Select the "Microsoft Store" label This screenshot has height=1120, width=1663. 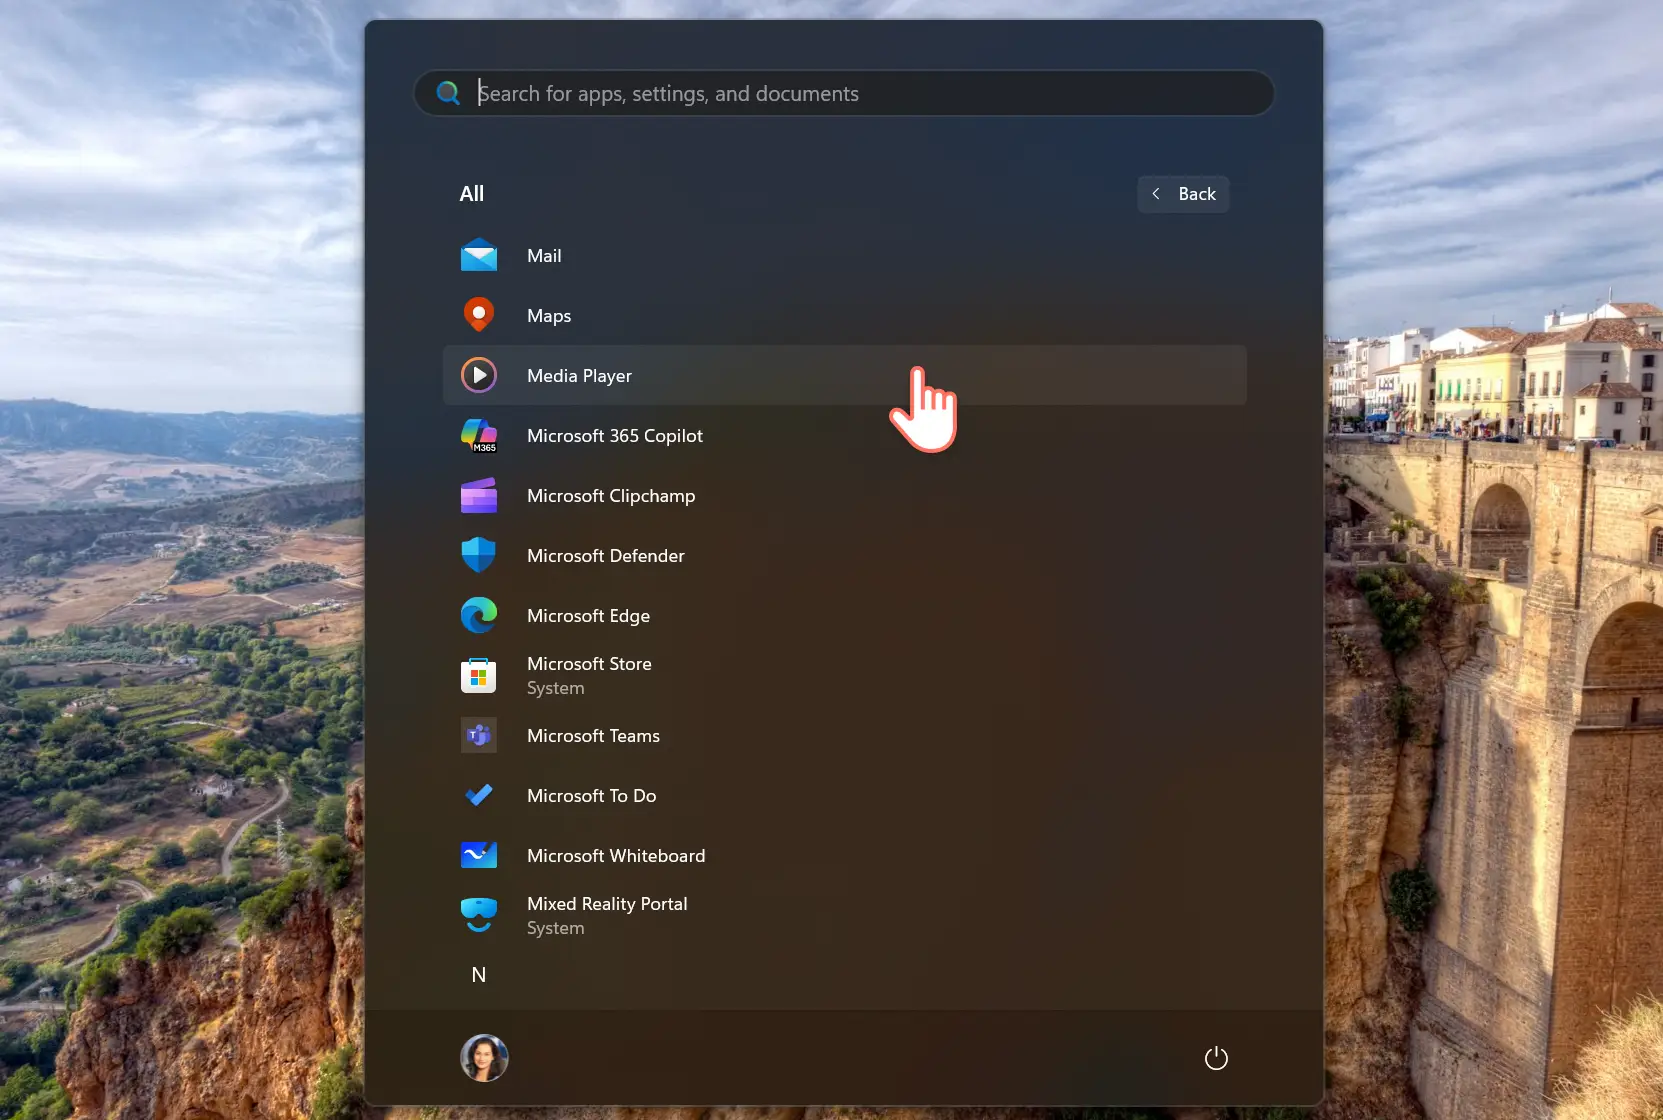click(589, 664)
